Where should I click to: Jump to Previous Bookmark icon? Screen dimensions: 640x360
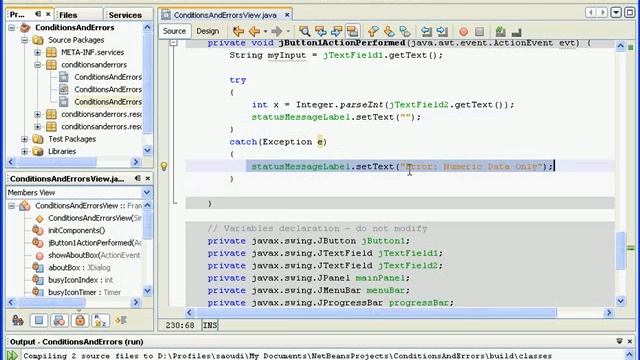click(373, 31)
